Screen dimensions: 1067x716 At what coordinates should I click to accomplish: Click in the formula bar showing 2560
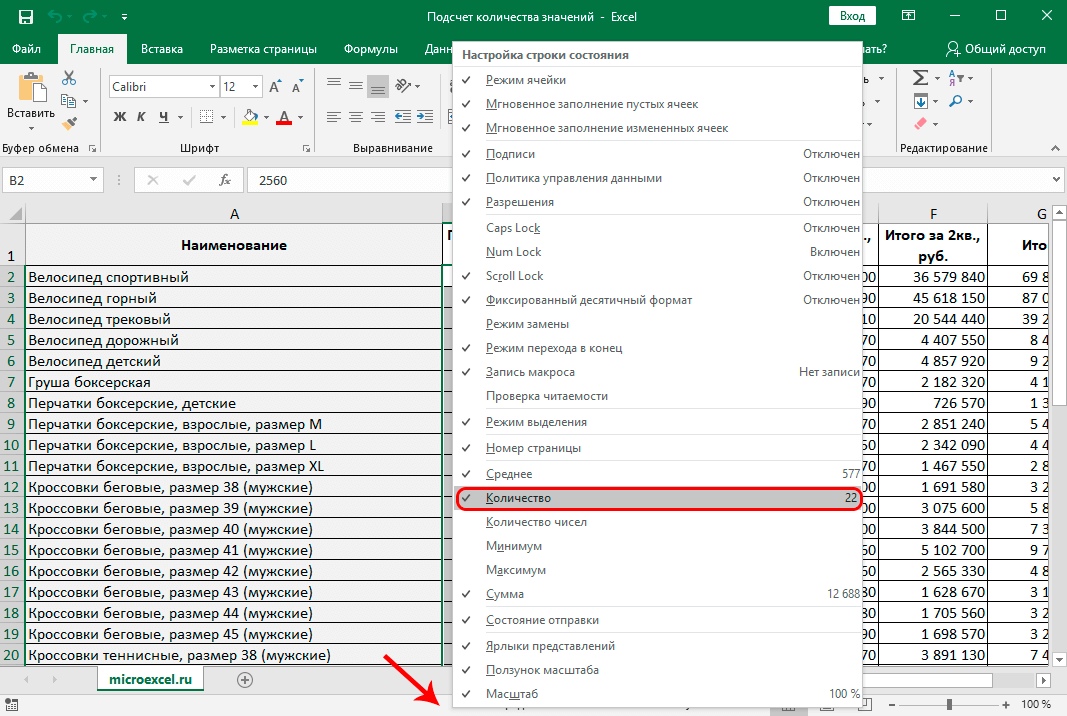(x=350, y=180)
